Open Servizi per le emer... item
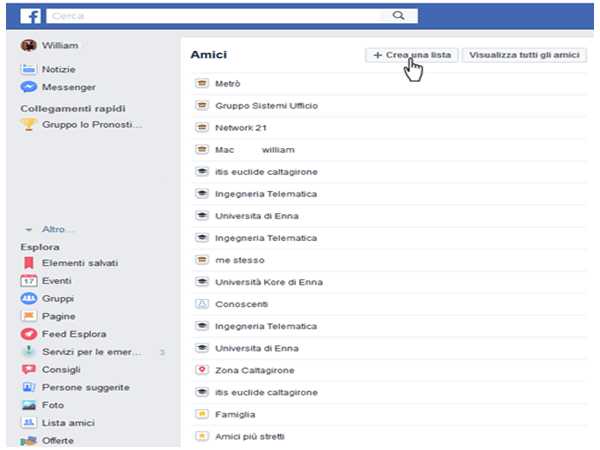600x450 pixels. pos(92,352)
